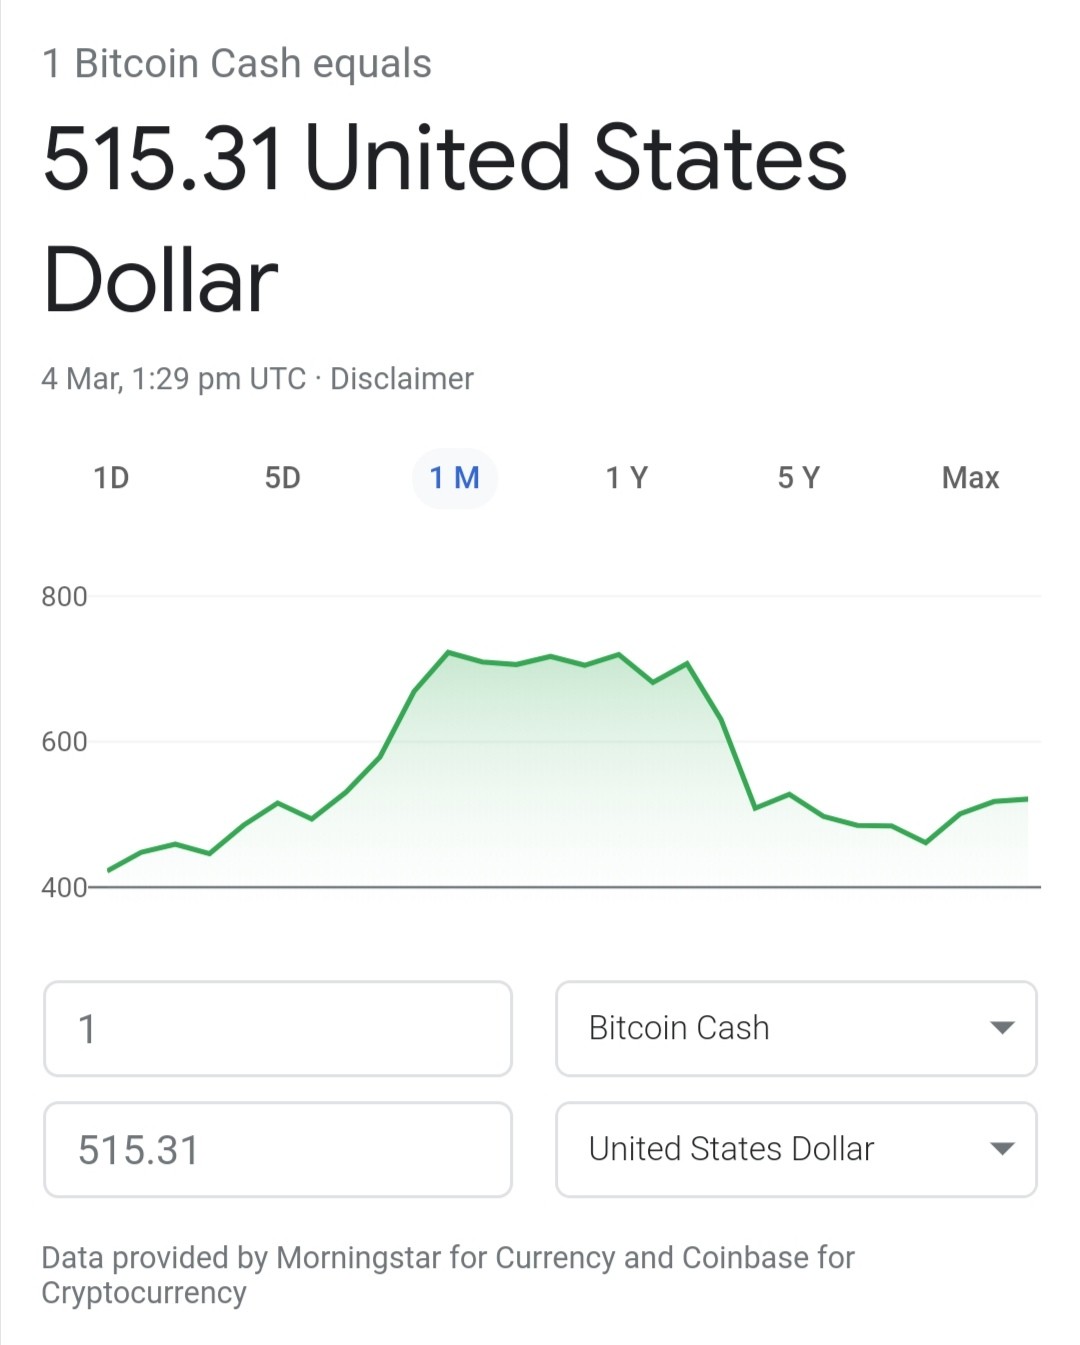Click the 800 axis label
1080x1345 pixels.
click(x=64, y=597)
